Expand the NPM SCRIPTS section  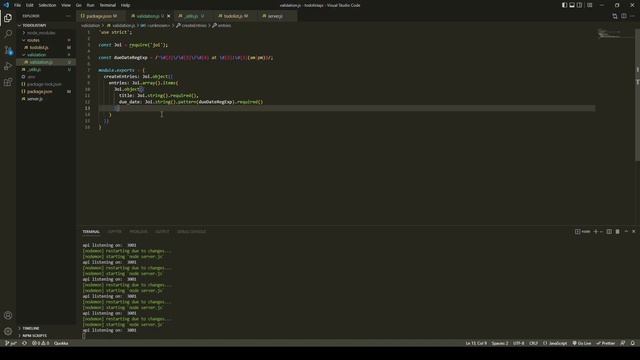click(x=45, y=336)
